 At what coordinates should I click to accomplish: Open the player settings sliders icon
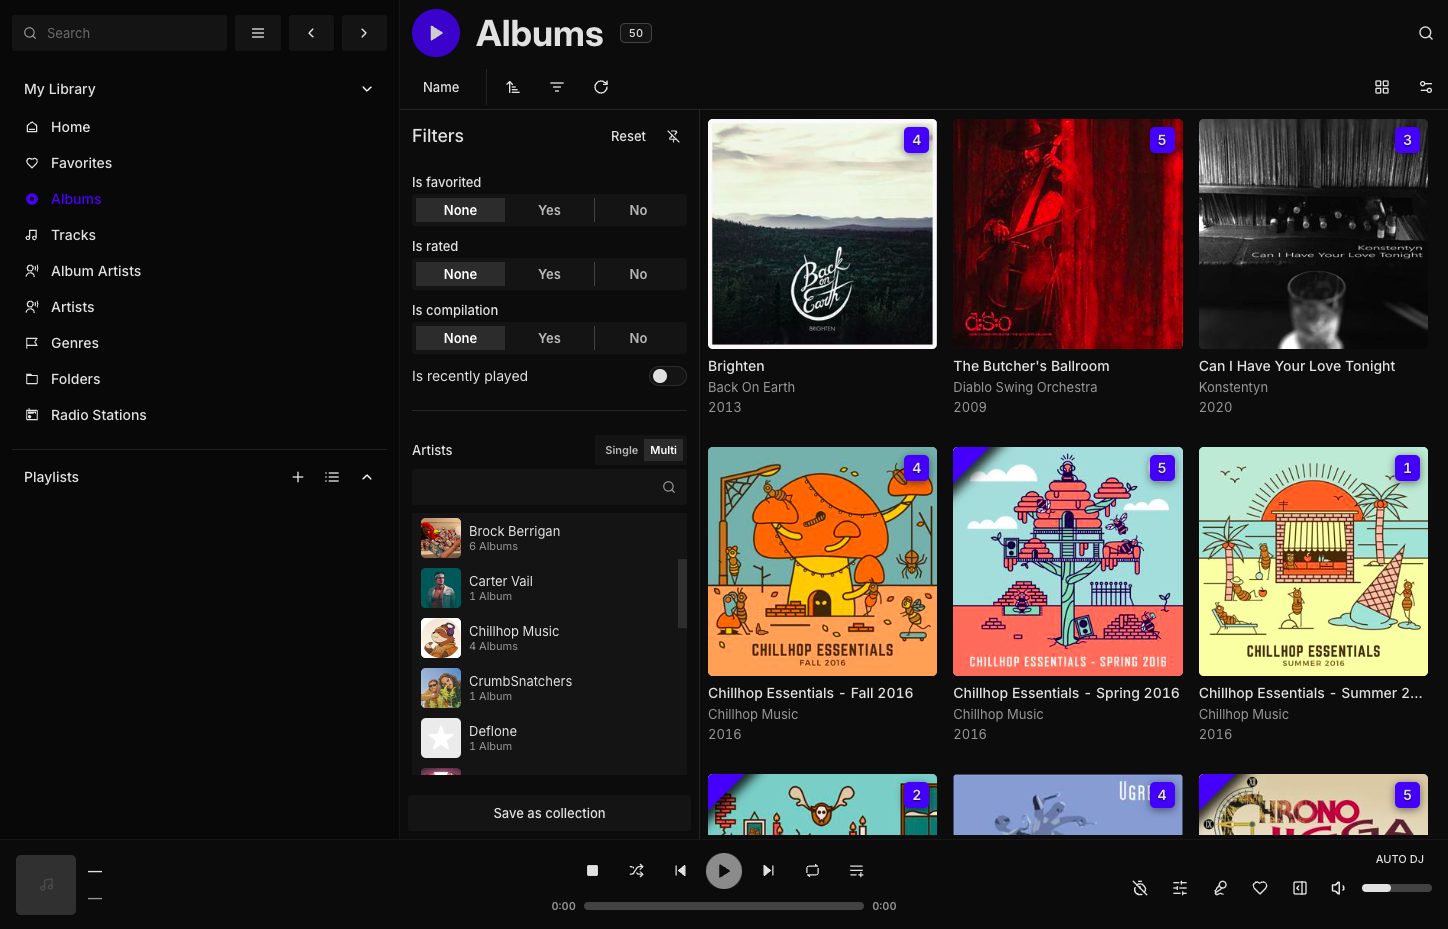coord(1180,888)
